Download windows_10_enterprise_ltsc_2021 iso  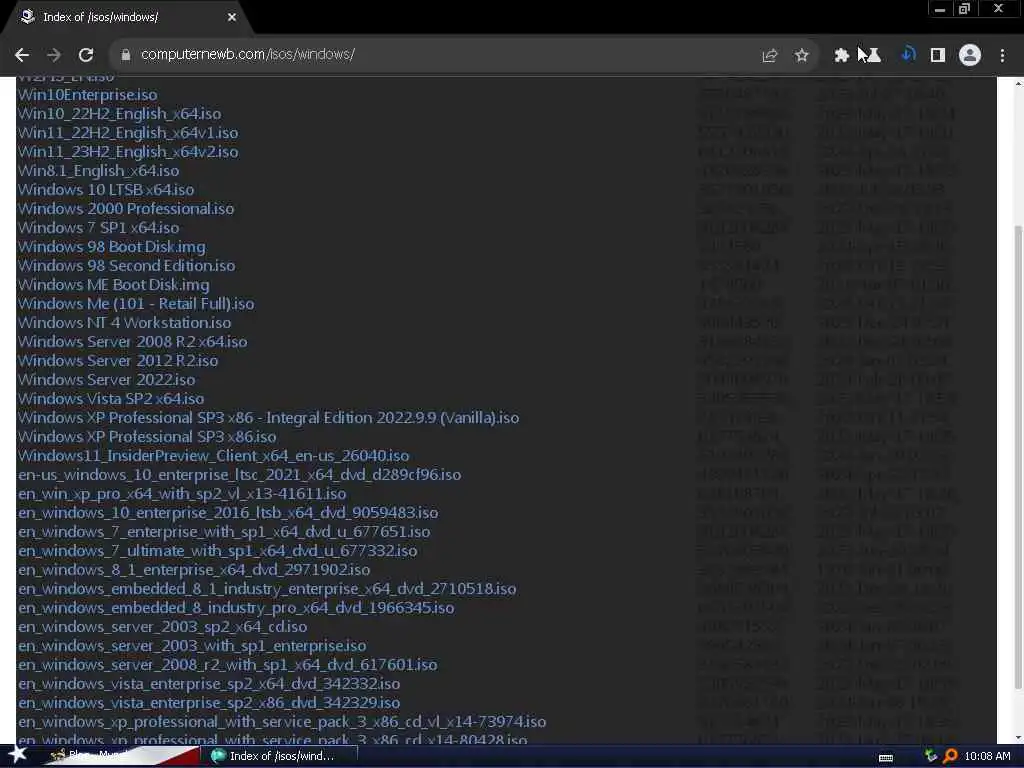[x=239, y=474]
